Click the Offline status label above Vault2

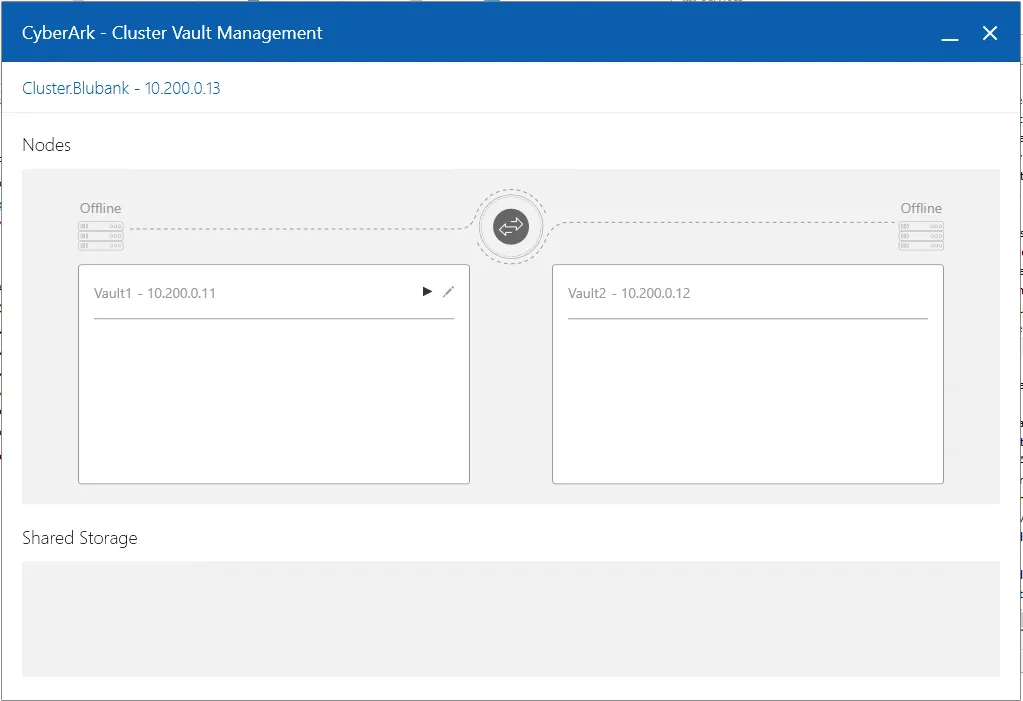pyautogui.click(x=921, y=208)
